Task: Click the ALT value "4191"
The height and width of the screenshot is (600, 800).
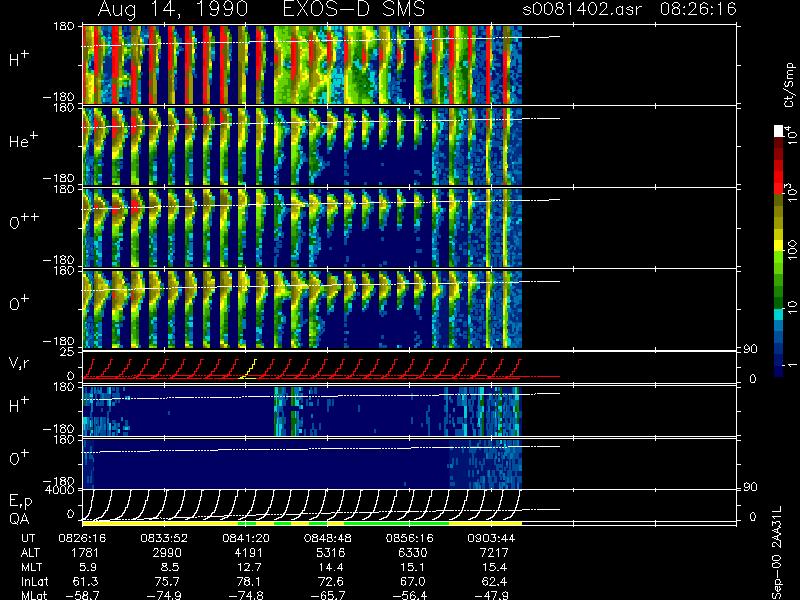Action: (249, 553)
